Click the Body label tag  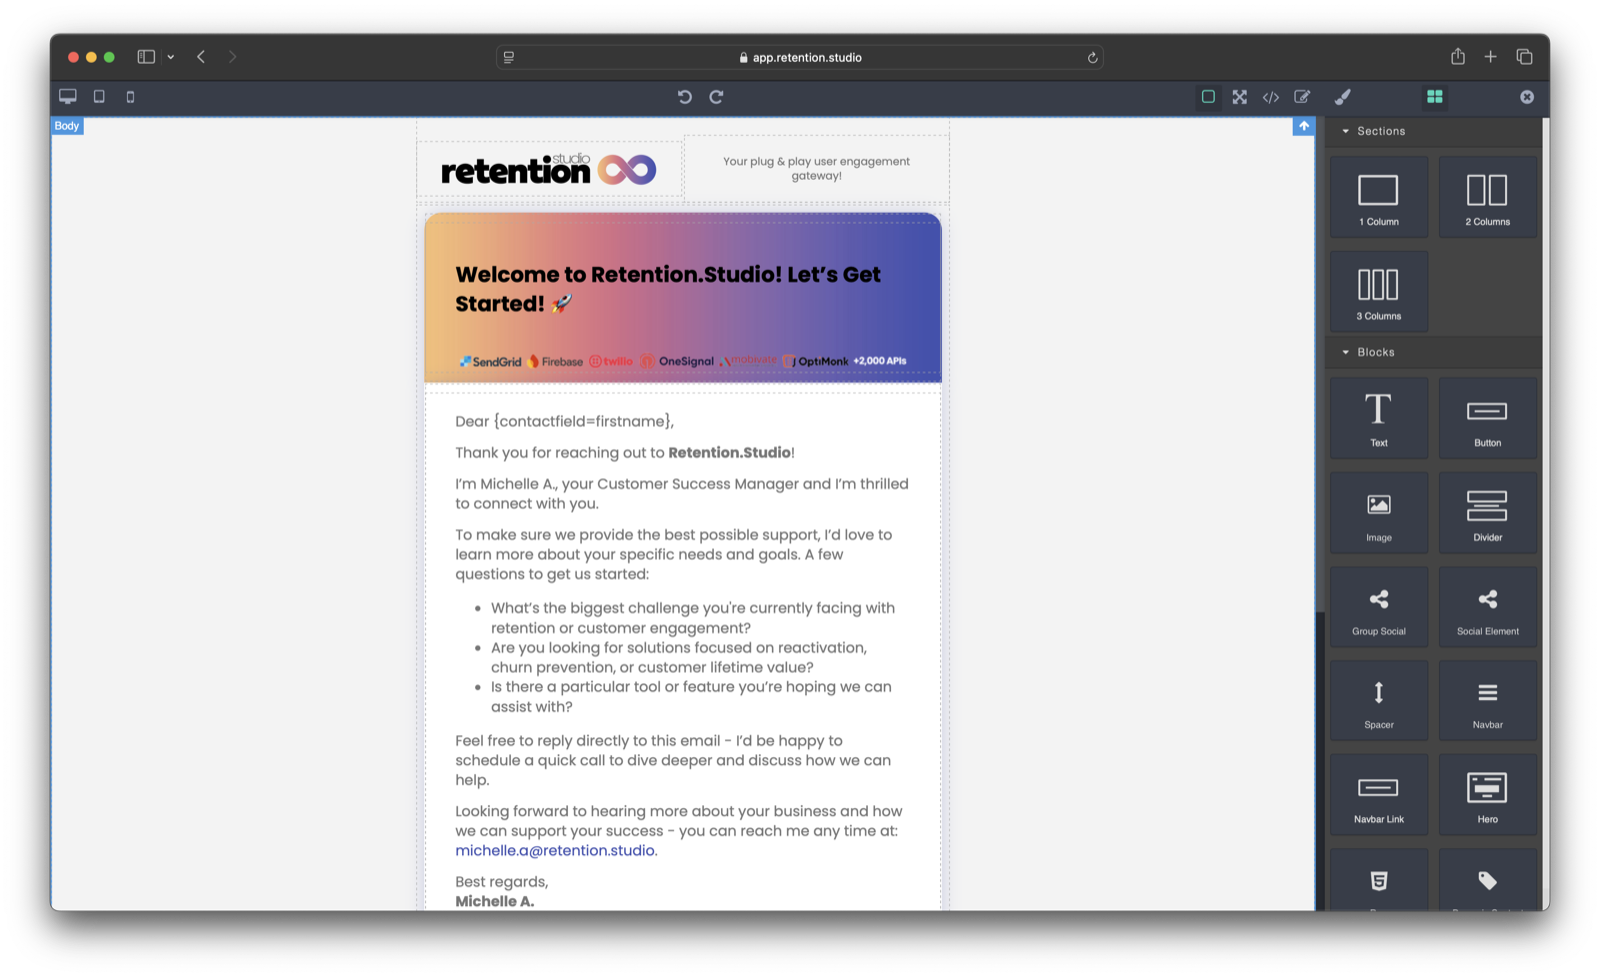pyautogui.click(x=67, y=126)
